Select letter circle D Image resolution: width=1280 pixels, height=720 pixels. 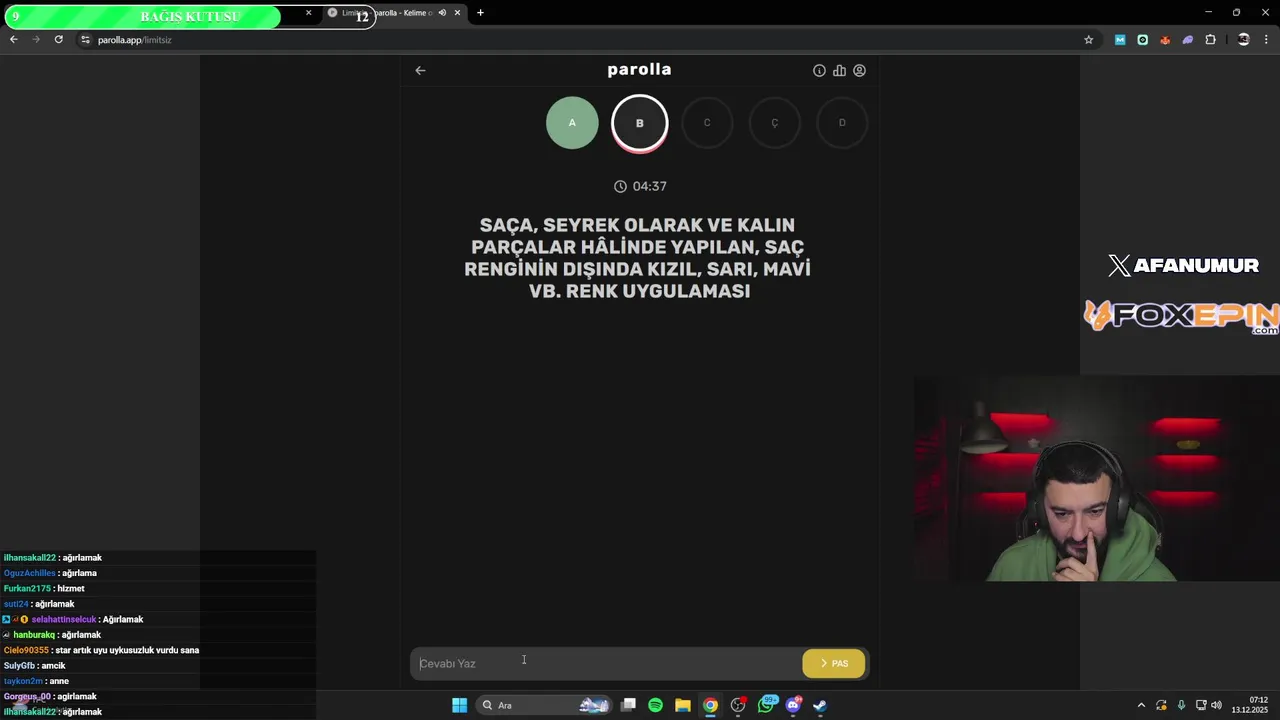pyautogui.click(x=842, y=123)
